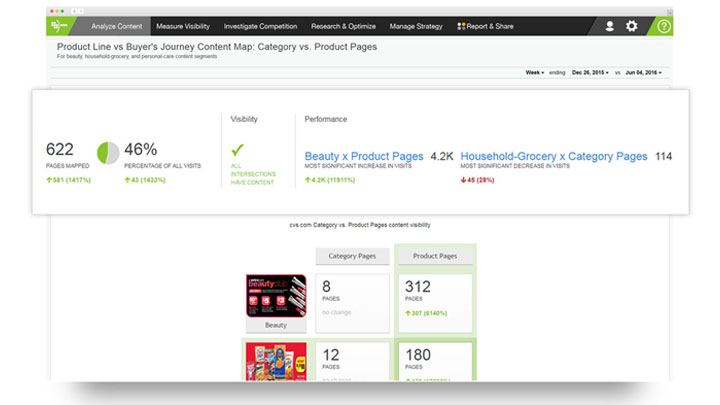Click the 114 visits decrease value
Screen dimensions: 720x405
click(x=664, y=156)
